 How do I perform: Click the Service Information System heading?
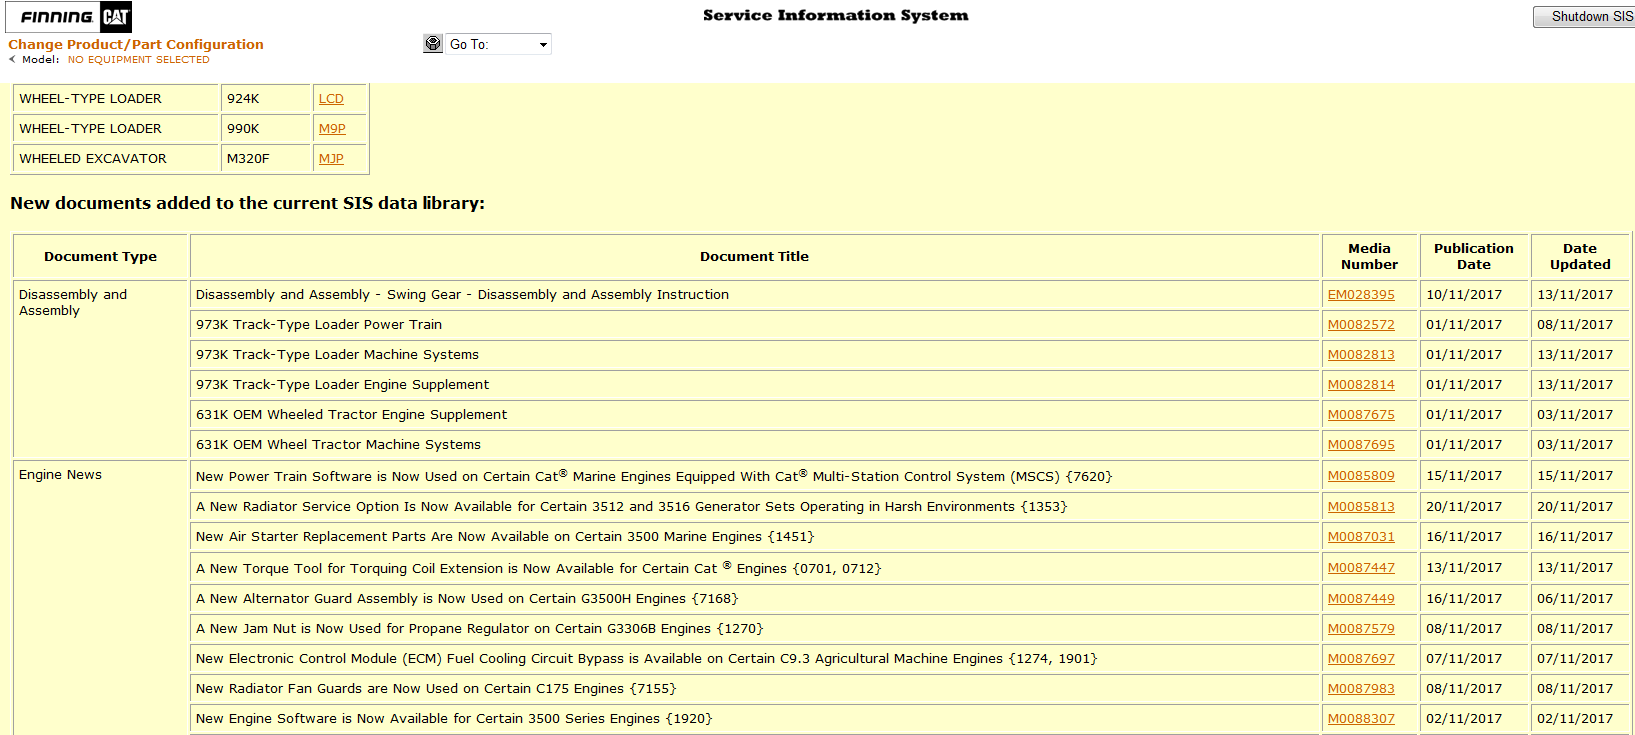835,15
